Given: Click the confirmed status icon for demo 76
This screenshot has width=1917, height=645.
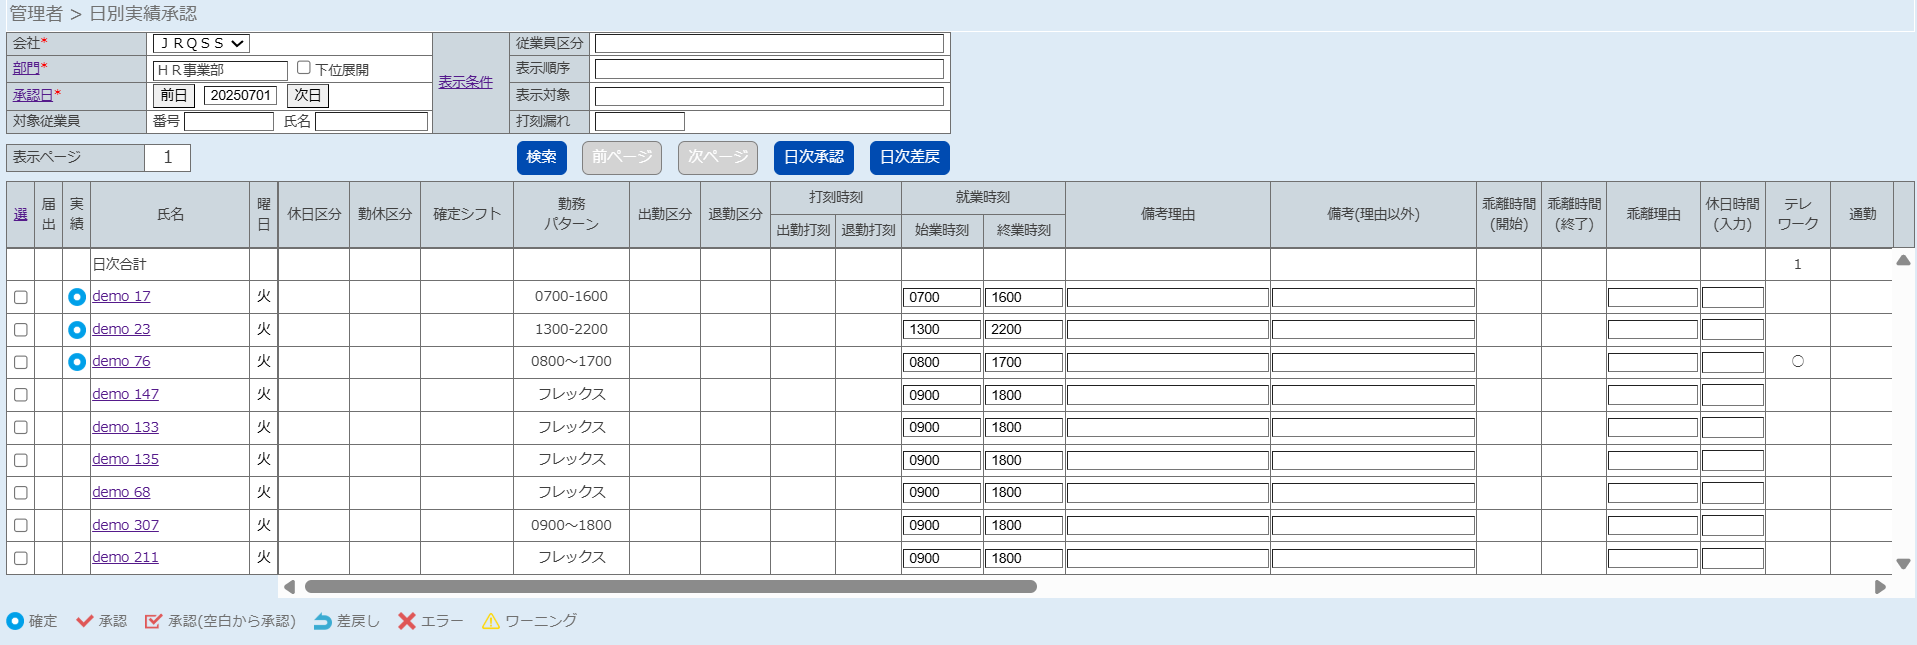Looking at the screenshot, I should click(77, 362).
